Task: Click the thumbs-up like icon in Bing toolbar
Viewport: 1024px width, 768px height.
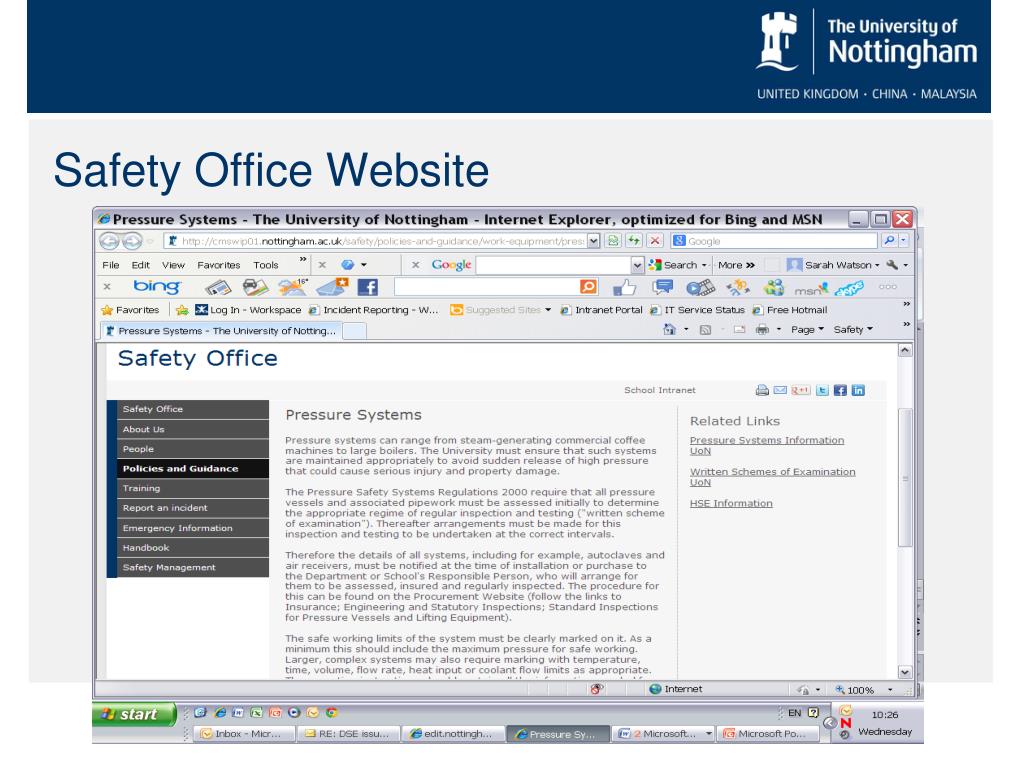Action: pyautogui.click(x=624, y=287)
